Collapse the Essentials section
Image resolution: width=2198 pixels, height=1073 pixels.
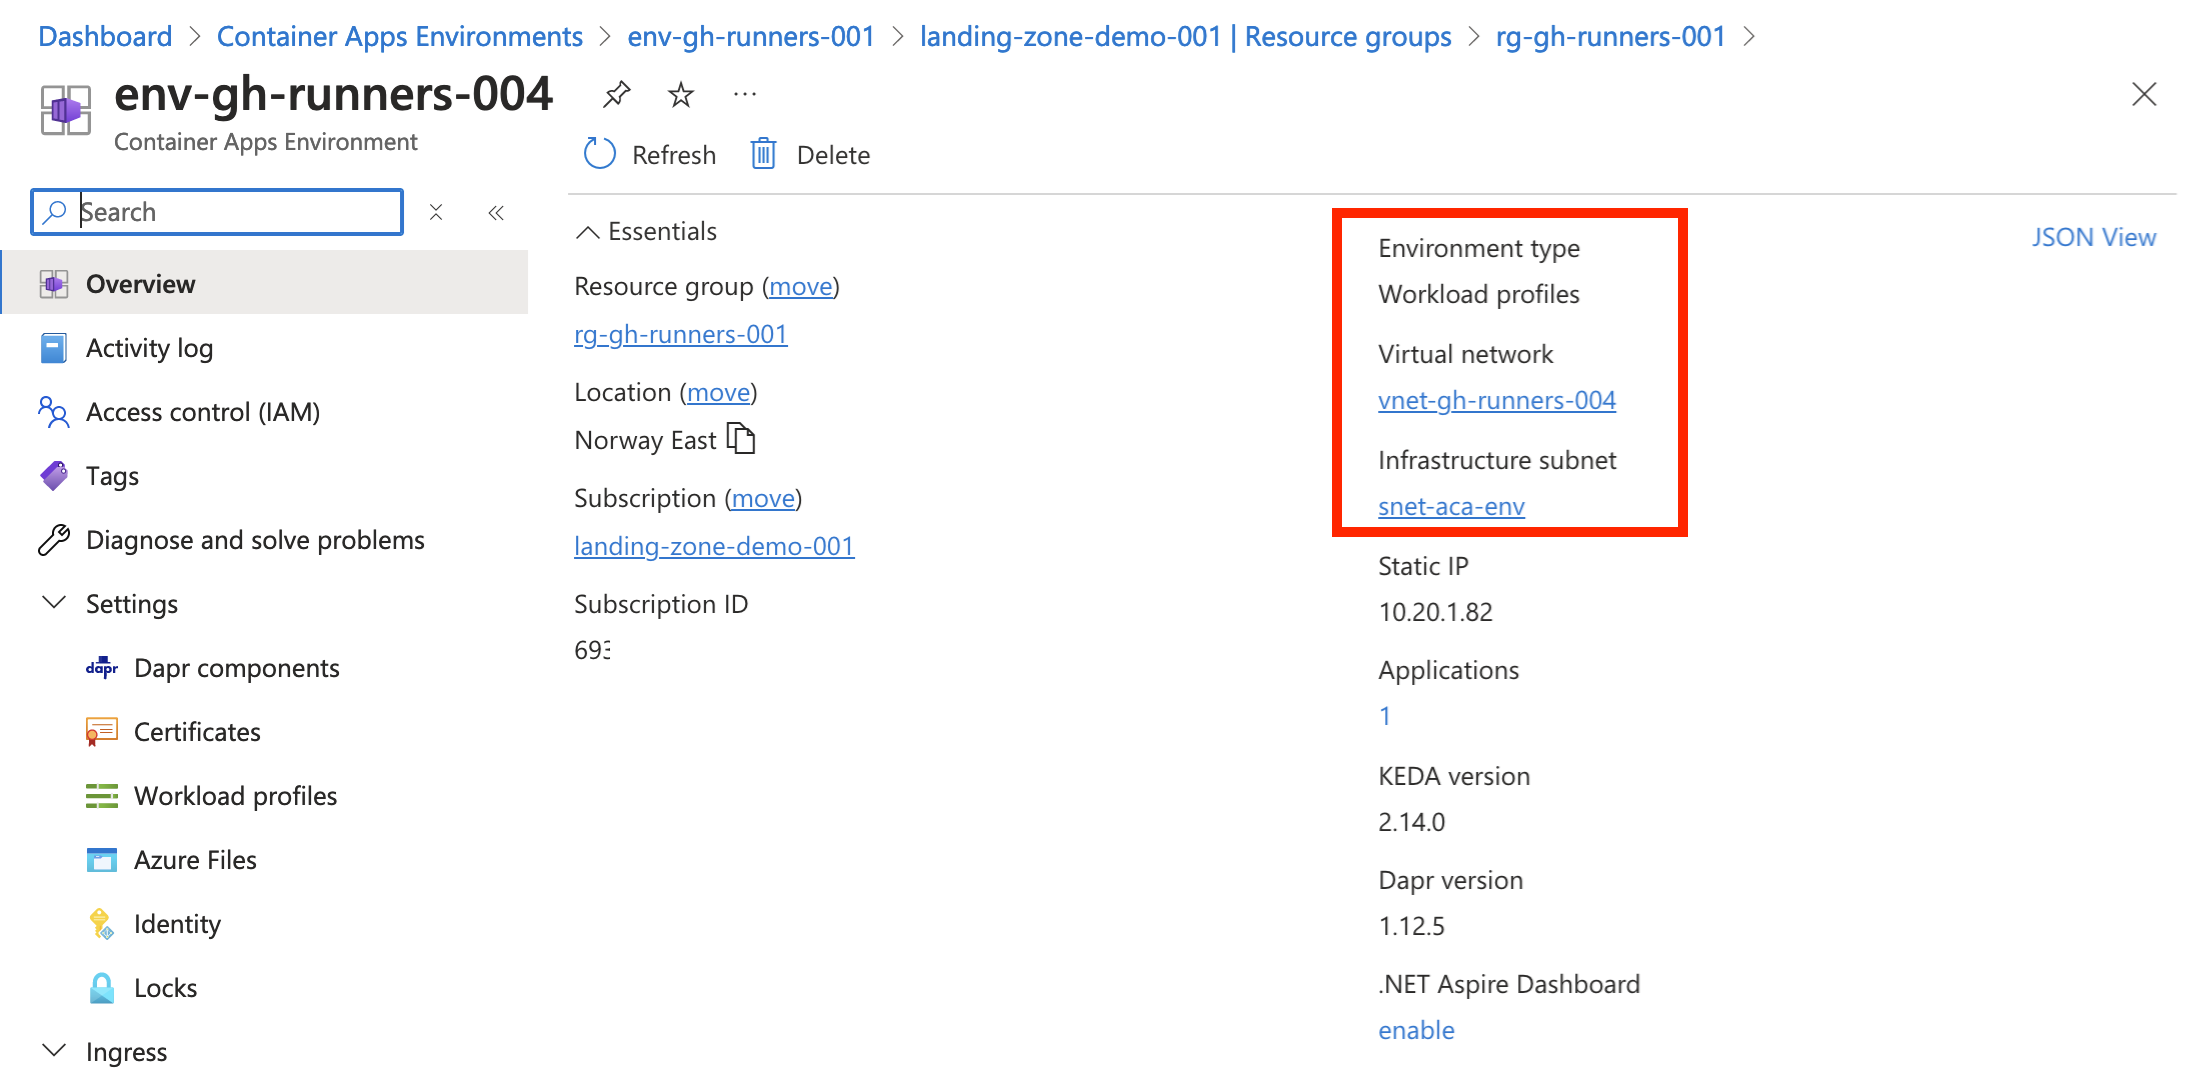588,232
